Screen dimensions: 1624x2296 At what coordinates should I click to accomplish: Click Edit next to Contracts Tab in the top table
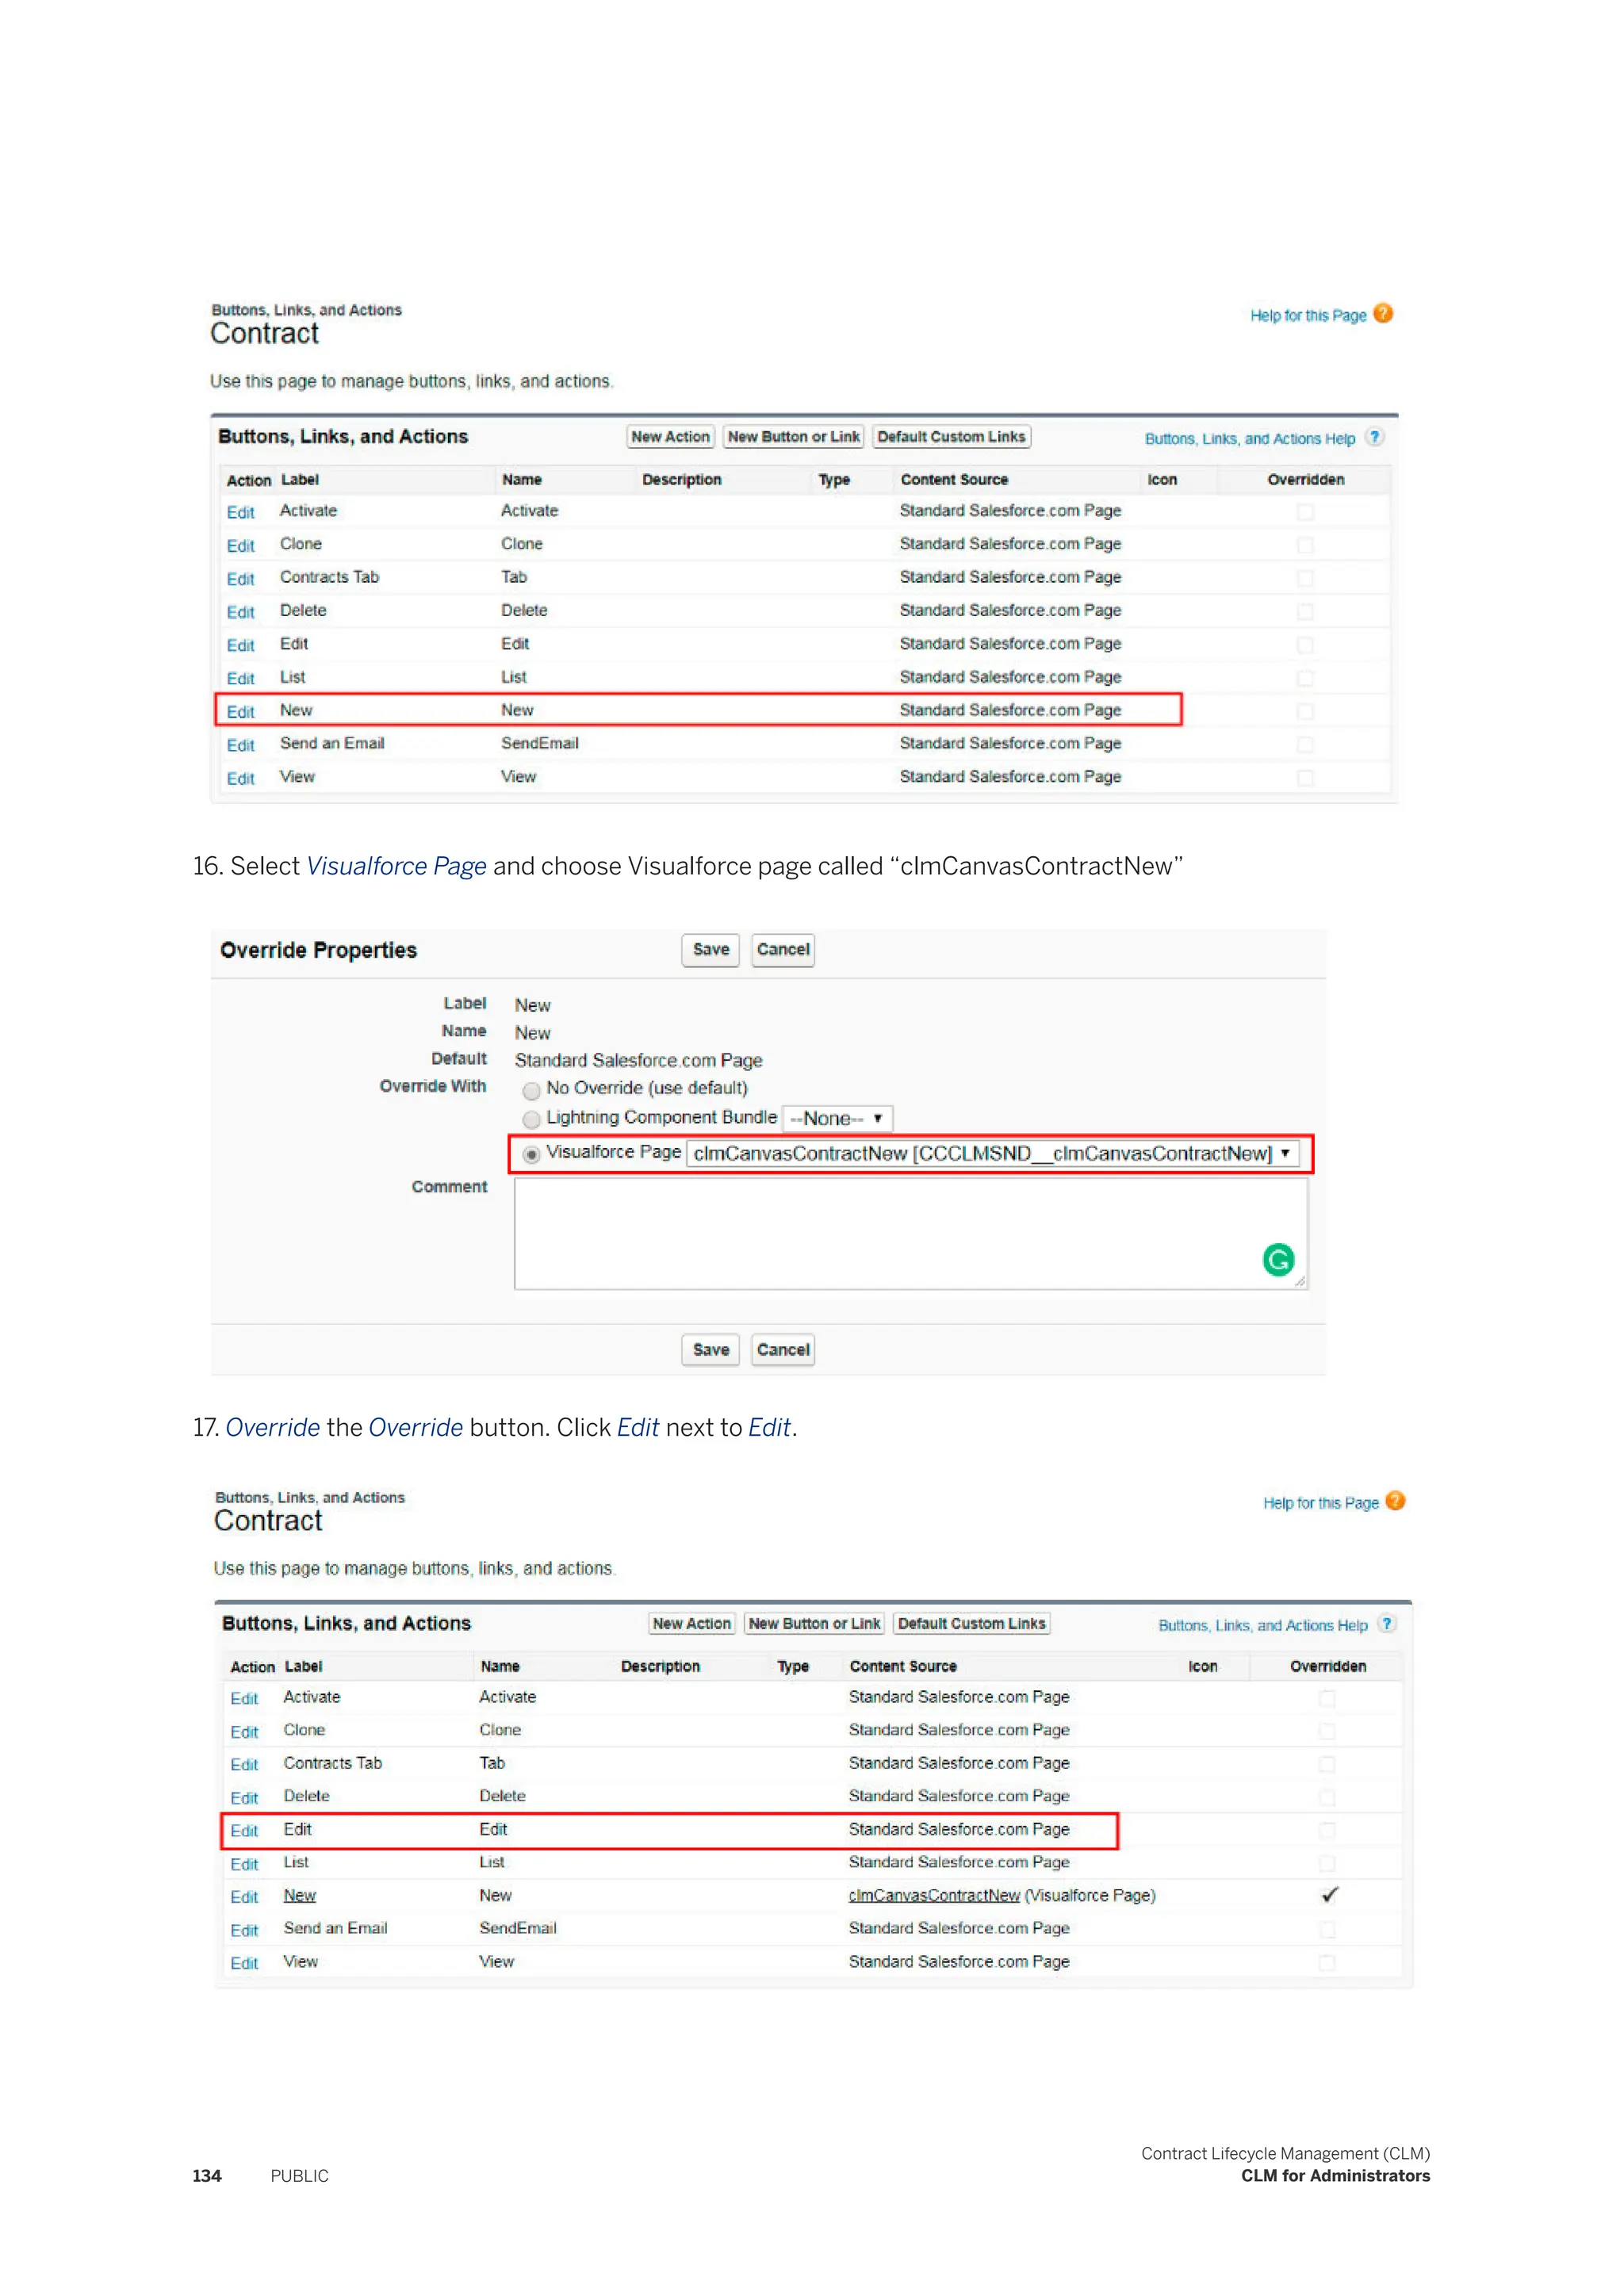(241, 579)
